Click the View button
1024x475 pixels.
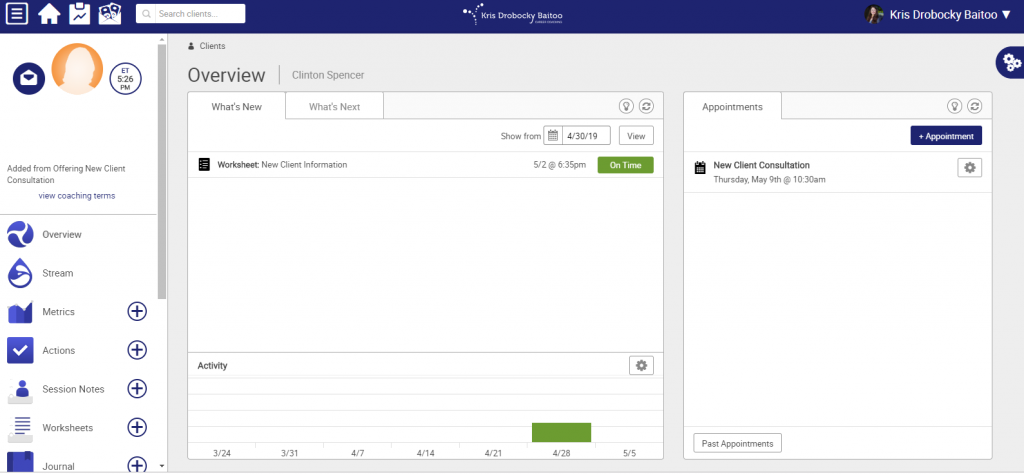tap(636, 136)
